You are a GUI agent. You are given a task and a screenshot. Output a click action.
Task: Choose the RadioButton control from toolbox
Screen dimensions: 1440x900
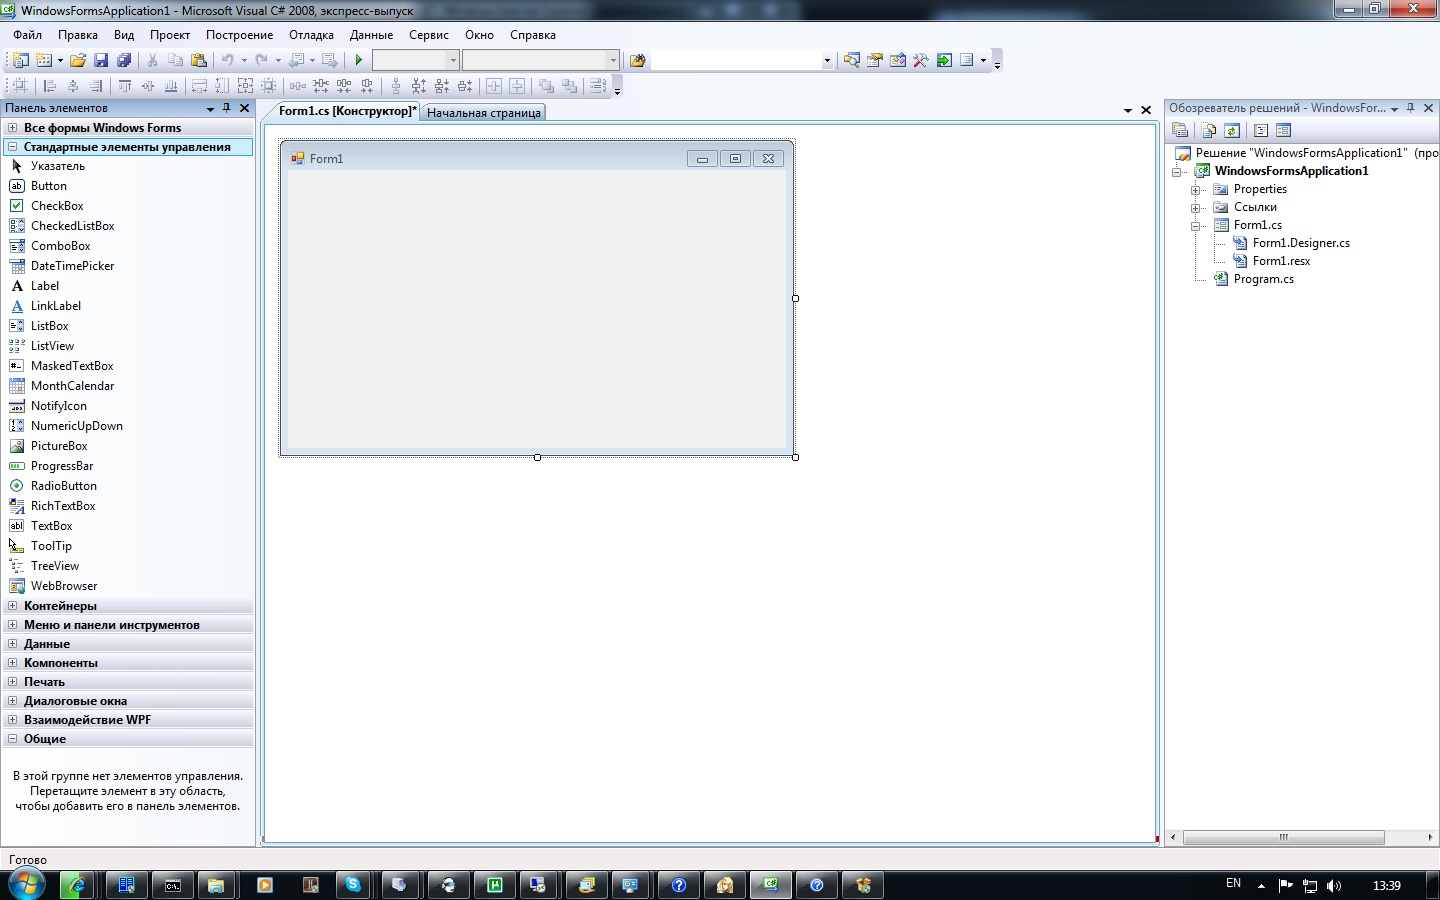62,486
